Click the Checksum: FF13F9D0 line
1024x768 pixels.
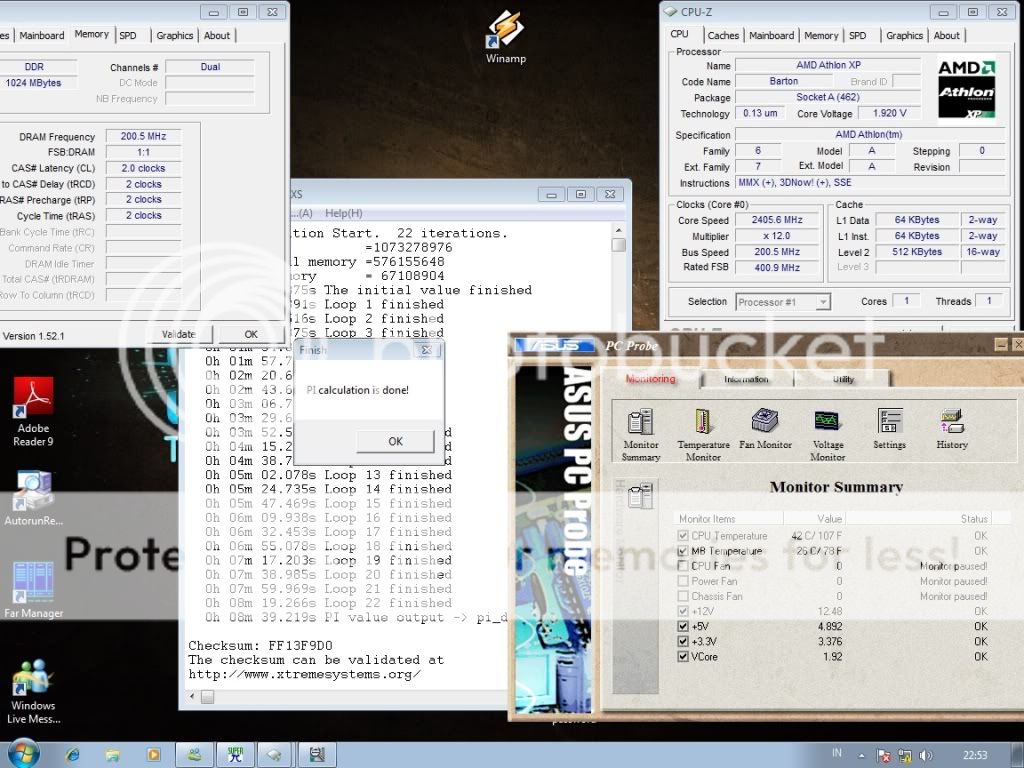pos(260,645)
